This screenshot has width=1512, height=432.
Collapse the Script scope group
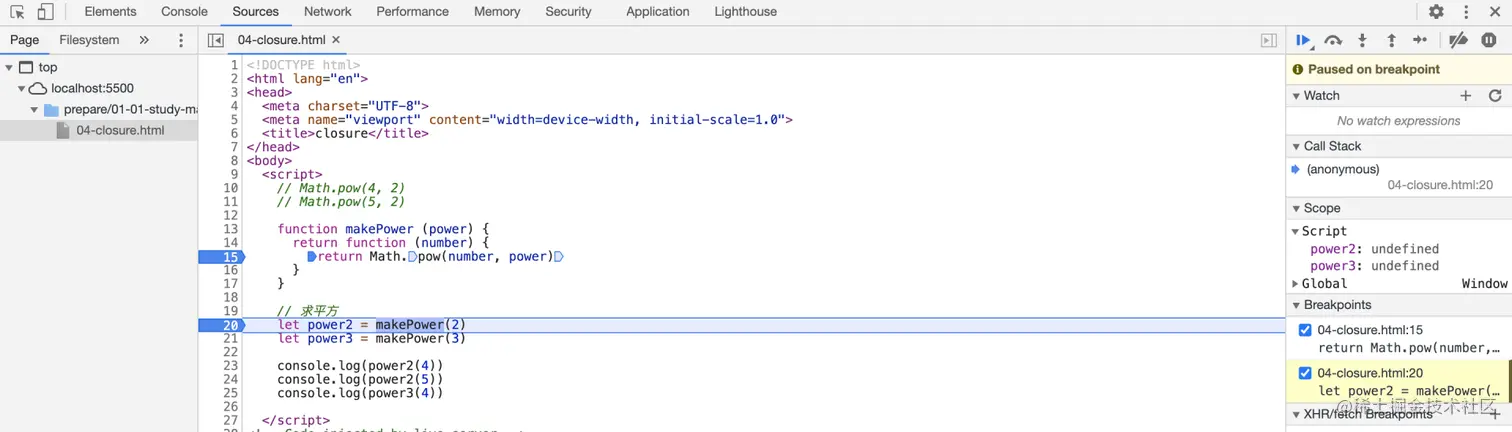[x=1296, y=231]
